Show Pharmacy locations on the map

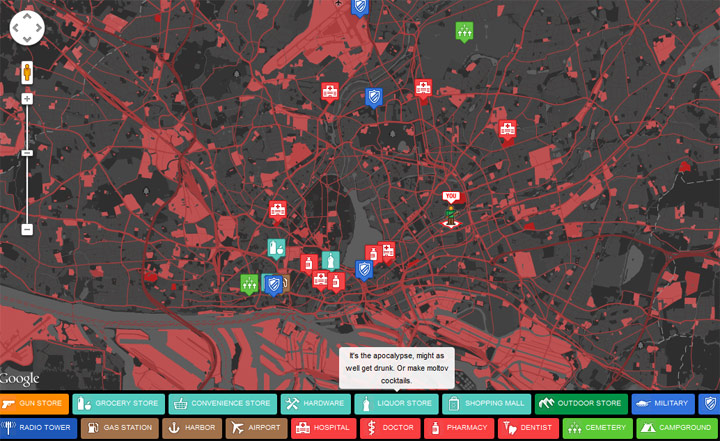pyautogui.click(x=458, y=428)
